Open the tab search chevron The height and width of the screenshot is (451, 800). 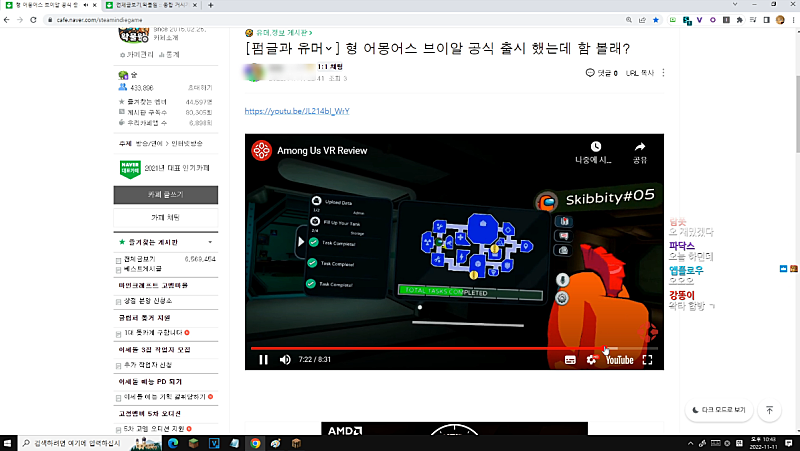pos(735,5)
